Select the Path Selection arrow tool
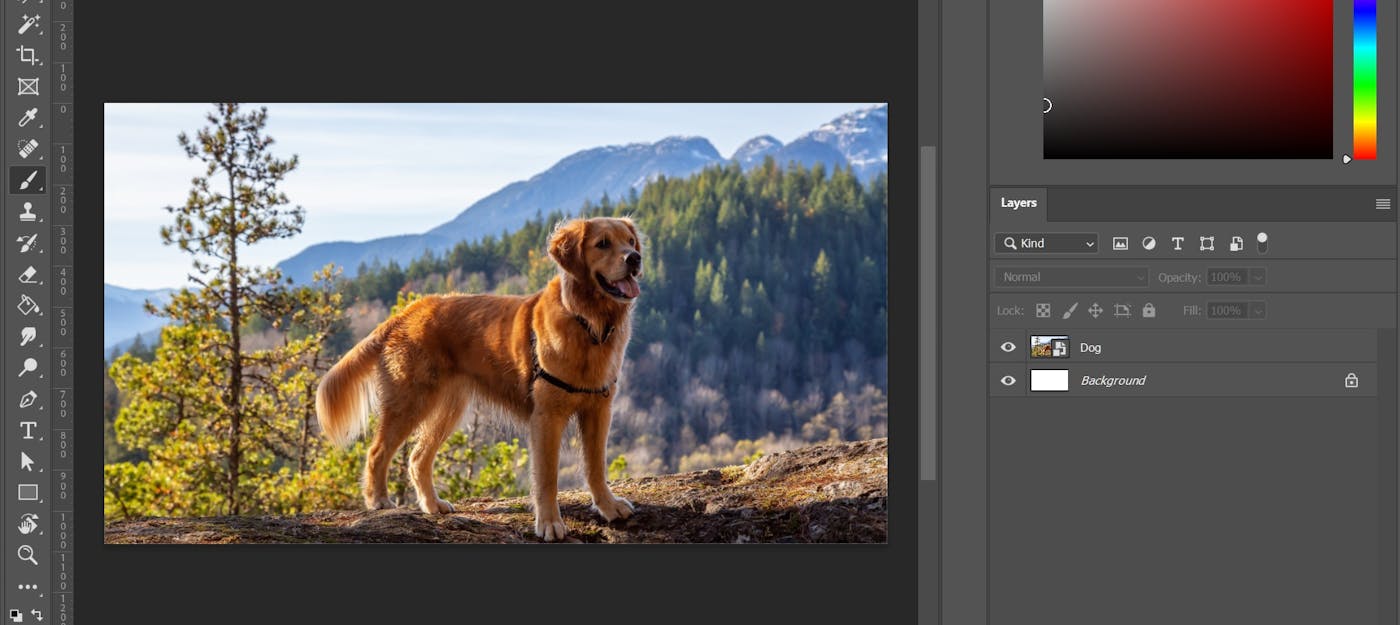This screenshot has width=1400, height=625. coord(28,461)
